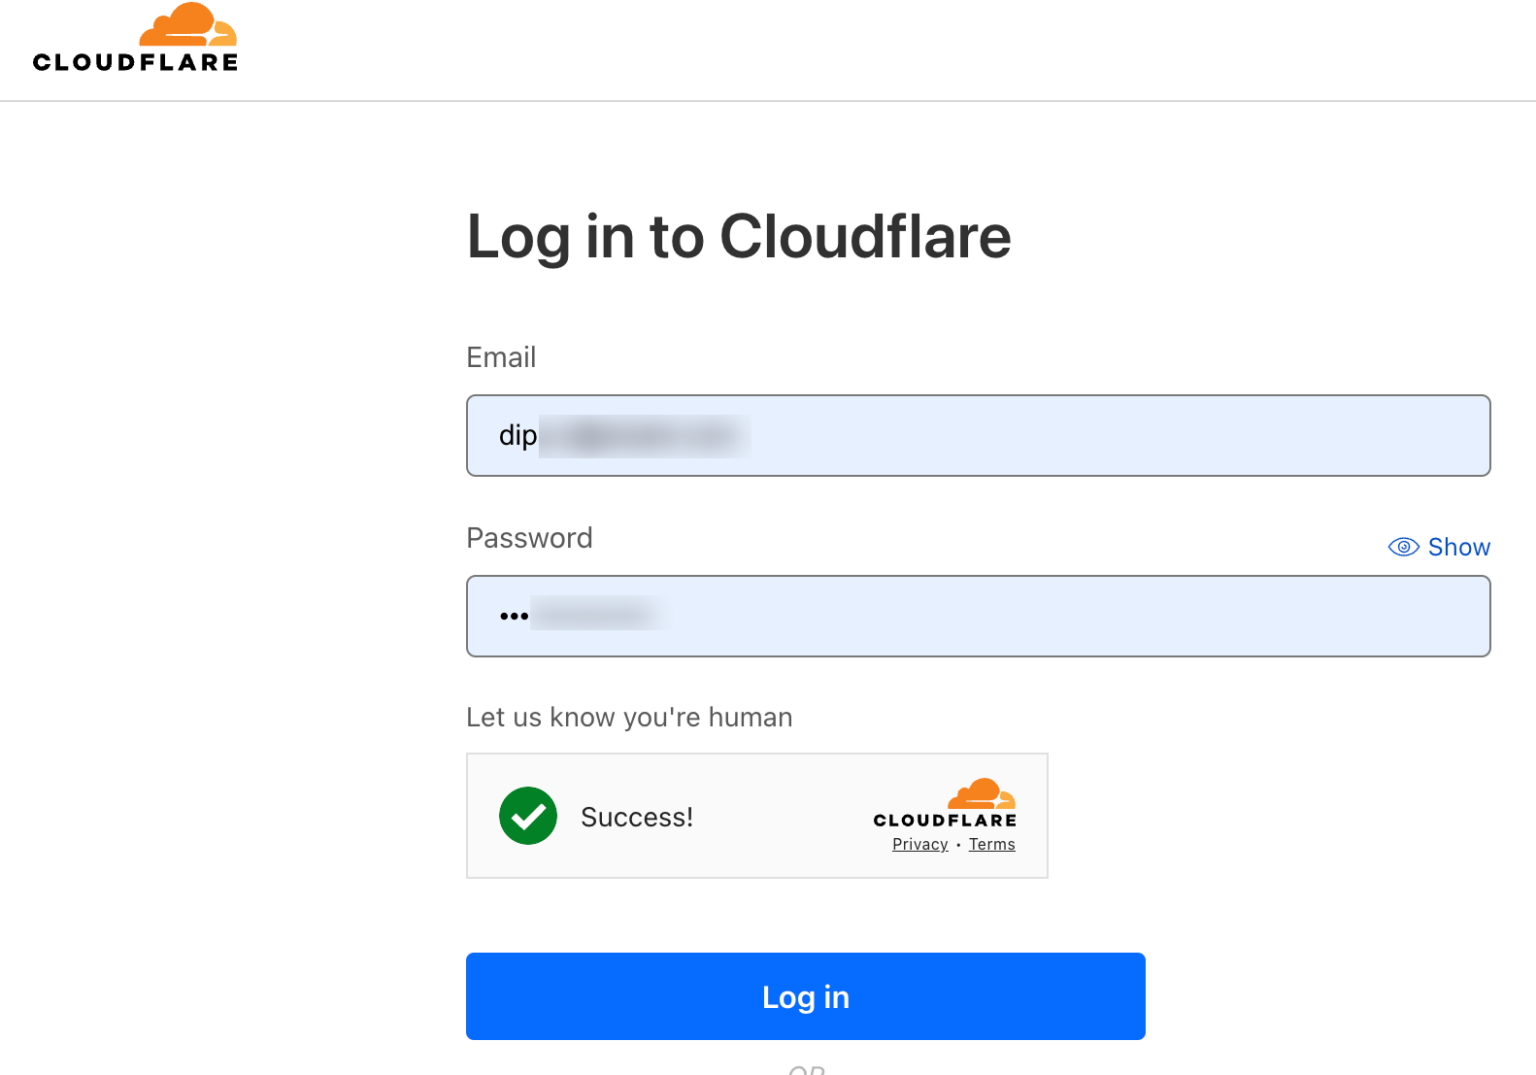Toggle the password visibility control

tap(1439, 547)
